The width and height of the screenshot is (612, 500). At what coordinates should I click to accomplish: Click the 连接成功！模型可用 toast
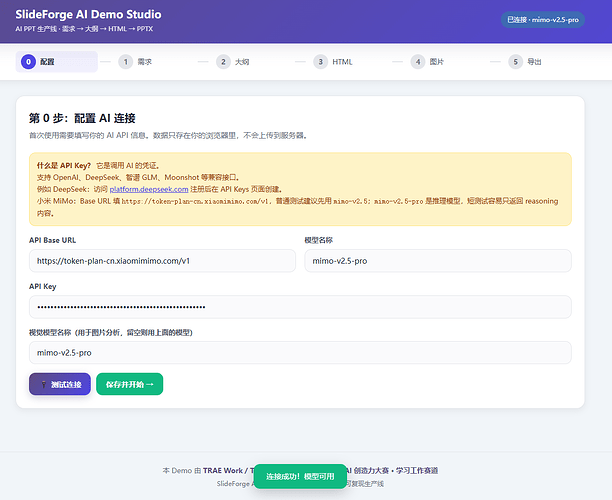pos(300,476)
